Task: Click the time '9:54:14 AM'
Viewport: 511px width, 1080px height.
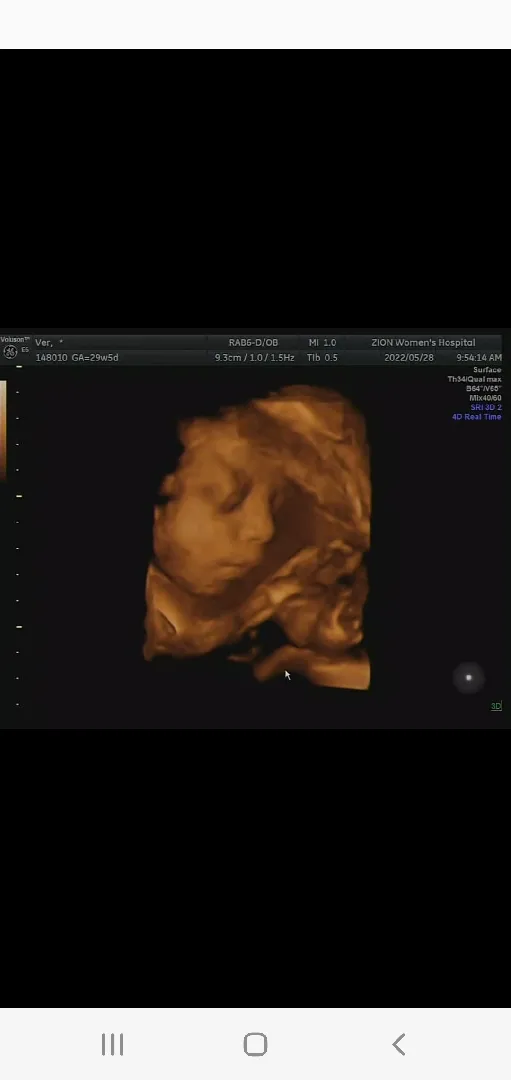Action: click(479, 358)
